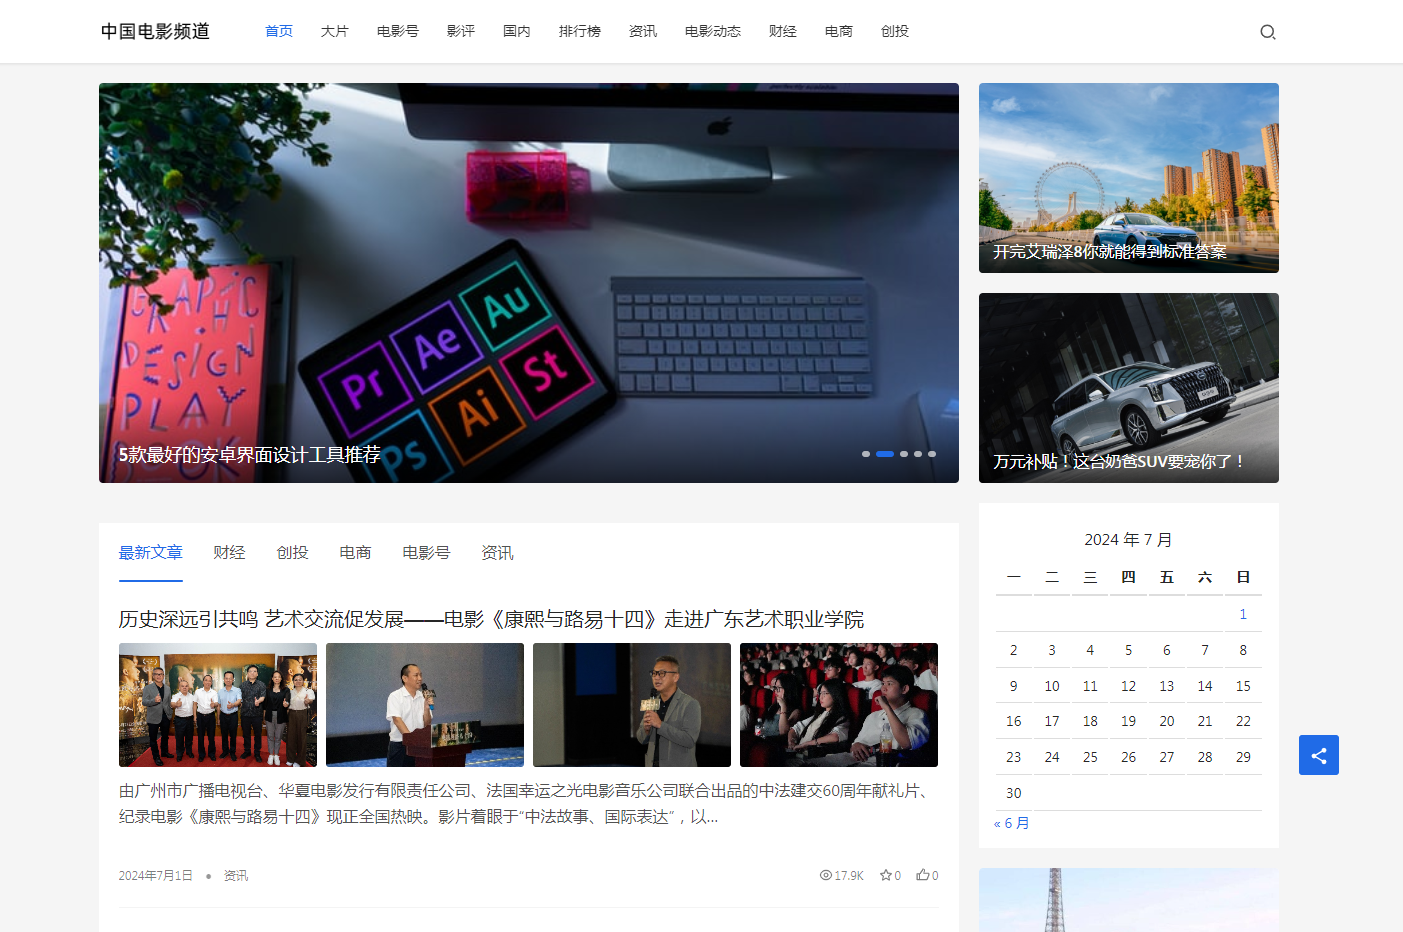Click calendar day 30

coord(1014,793)
